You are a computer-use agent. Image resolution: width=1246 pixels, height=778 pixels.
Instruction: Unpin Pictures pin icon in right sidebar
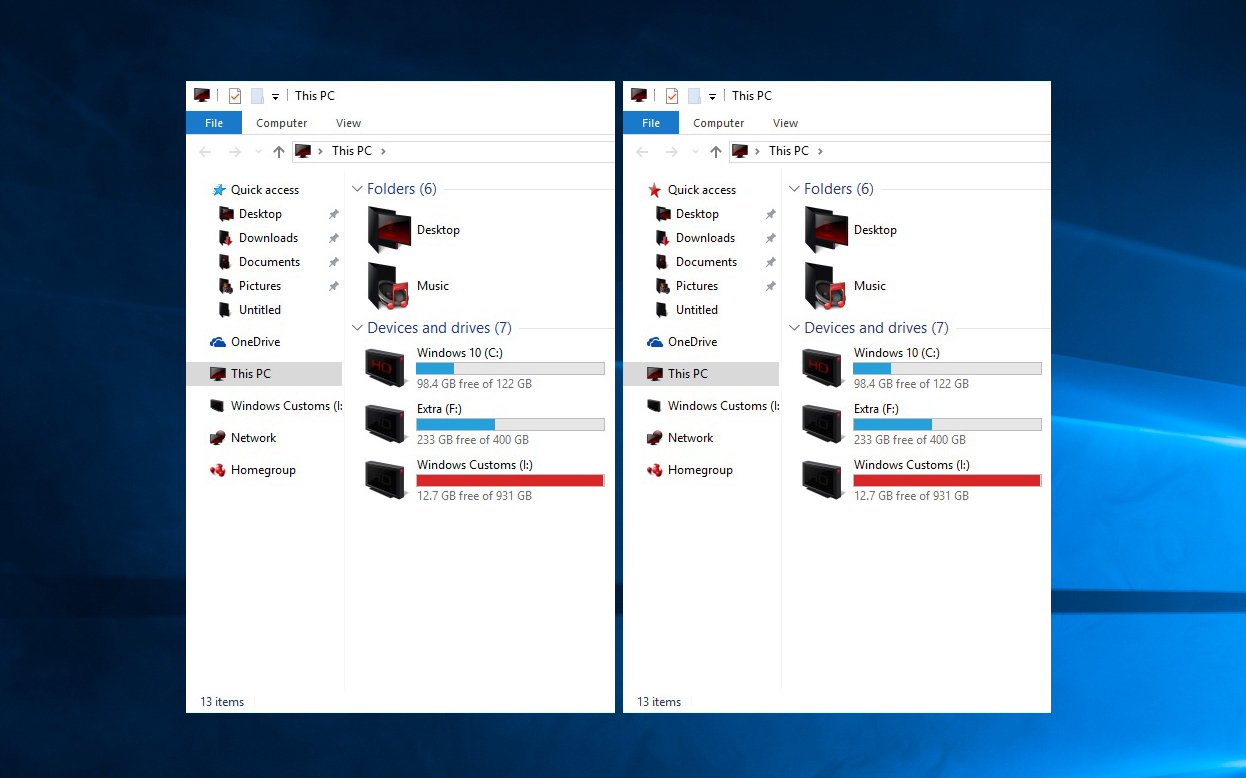(x=771, y=286)
